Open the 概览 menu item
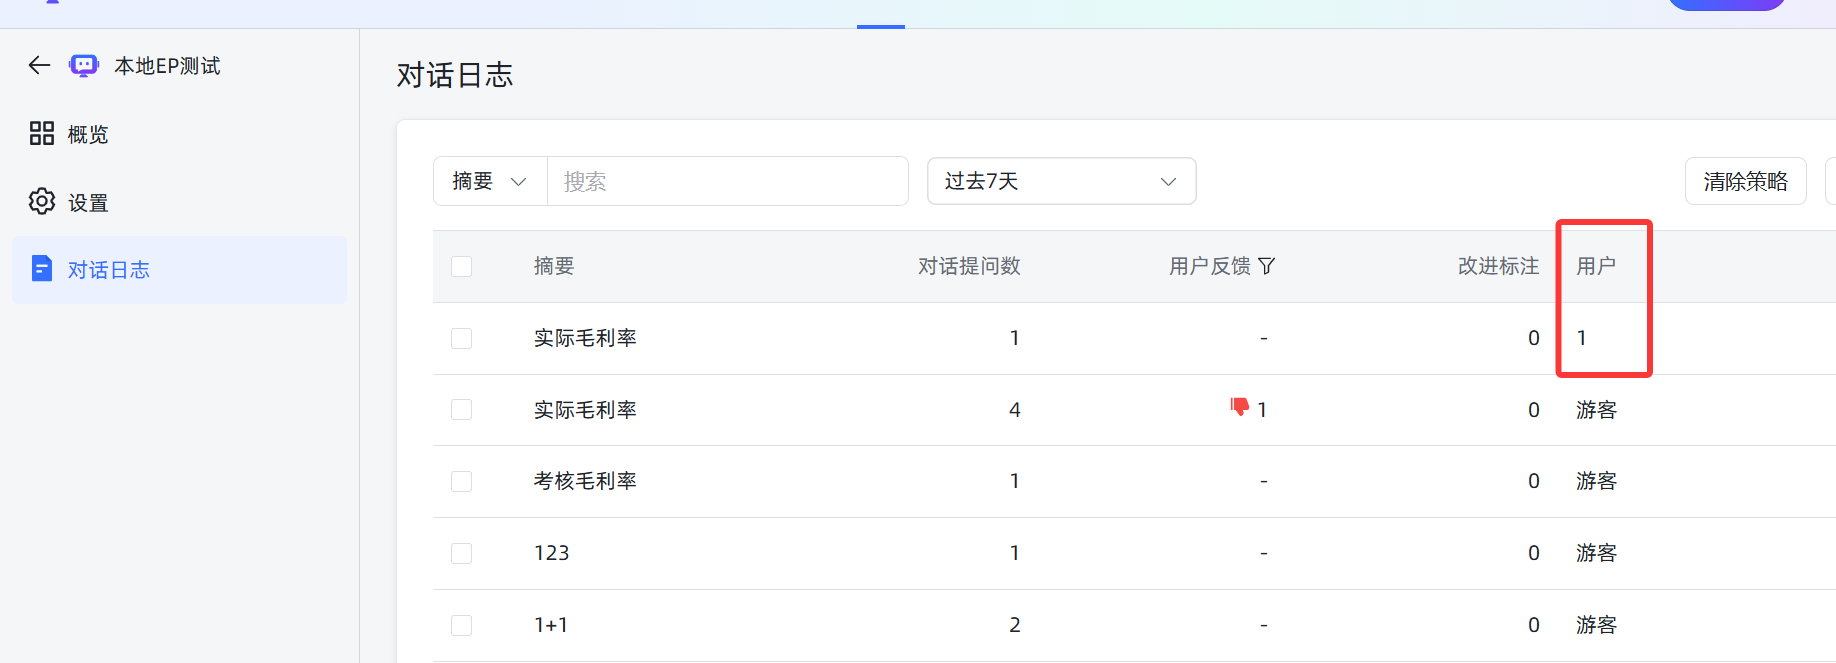 88,134
